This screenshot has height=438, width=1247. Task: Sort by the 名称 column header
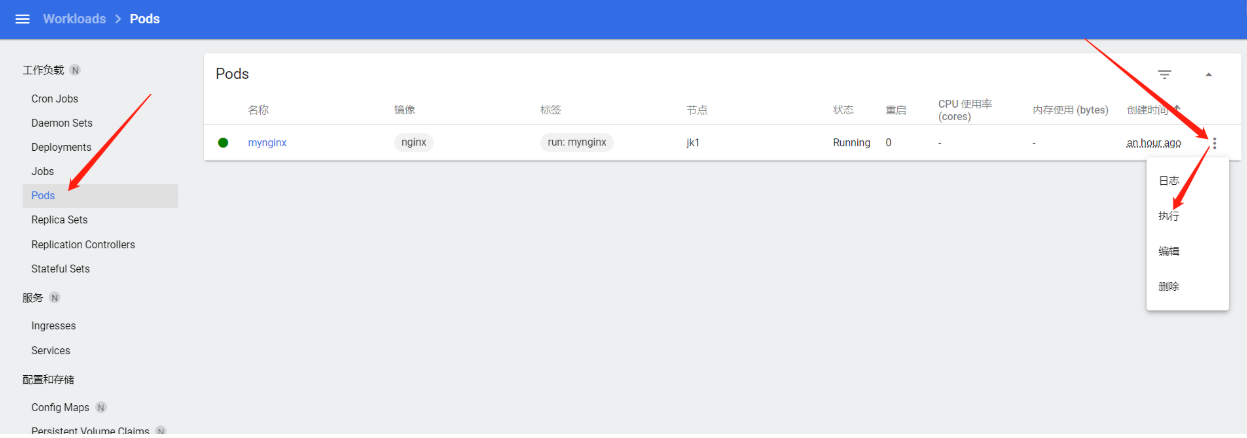[258, 109]
